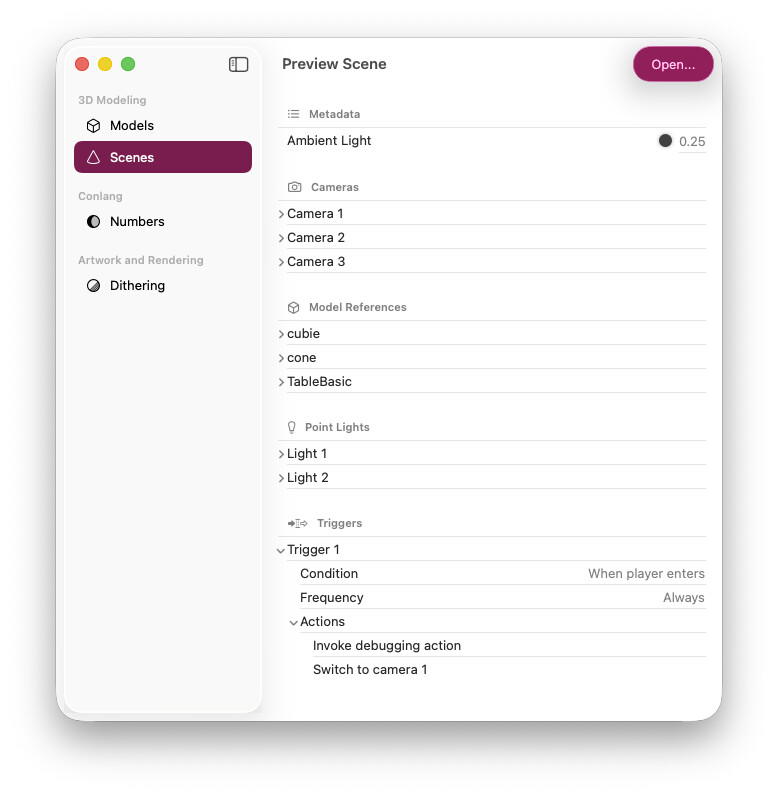Click the Models cube icon
The width and height of the screenshot is (778, 795).
coord(93,126)
